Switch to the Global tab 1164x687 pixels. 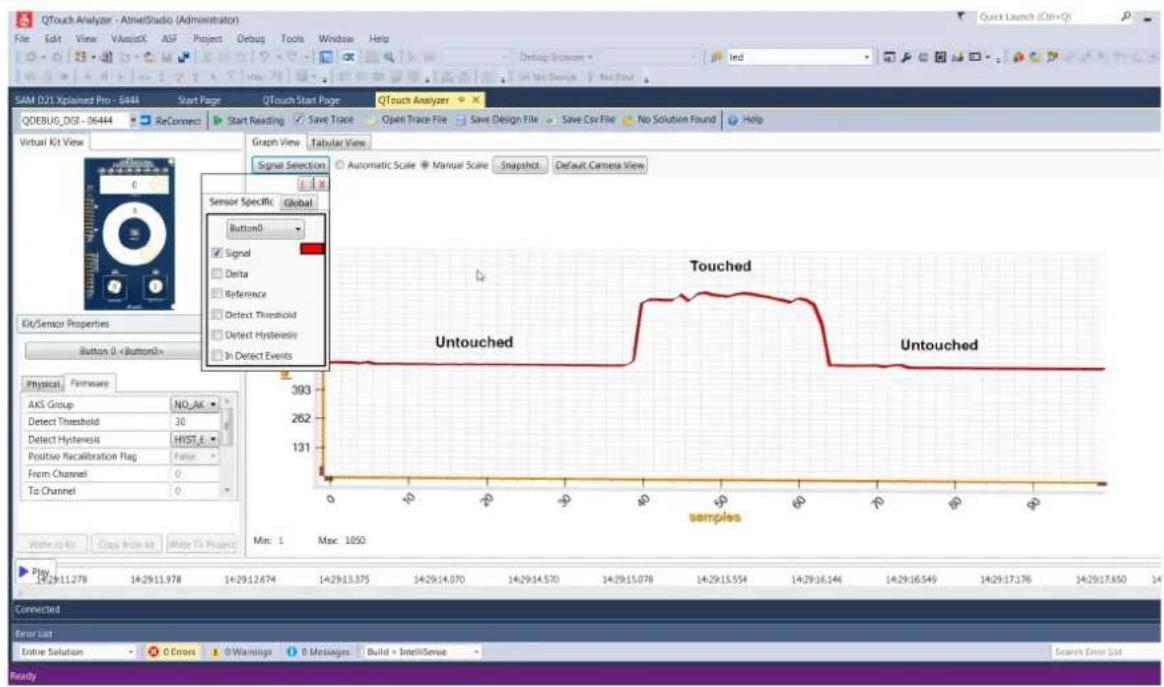[298, 203]
